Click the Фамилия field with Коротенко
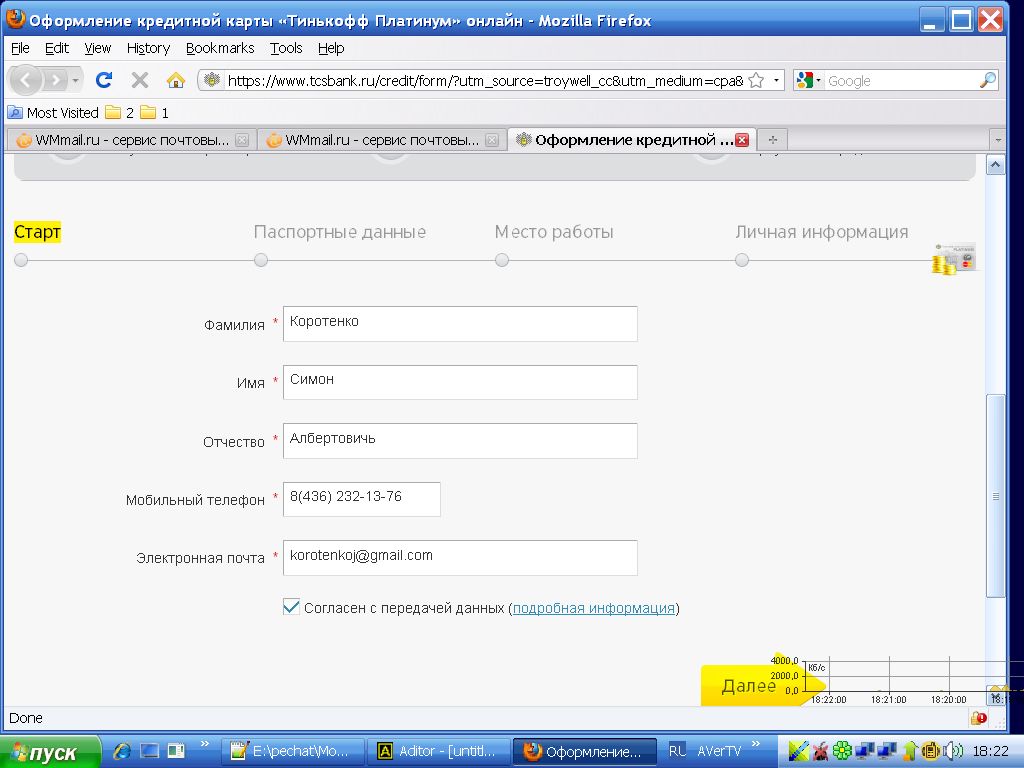This screenshot has width=1024, height=768. point(460,323)
